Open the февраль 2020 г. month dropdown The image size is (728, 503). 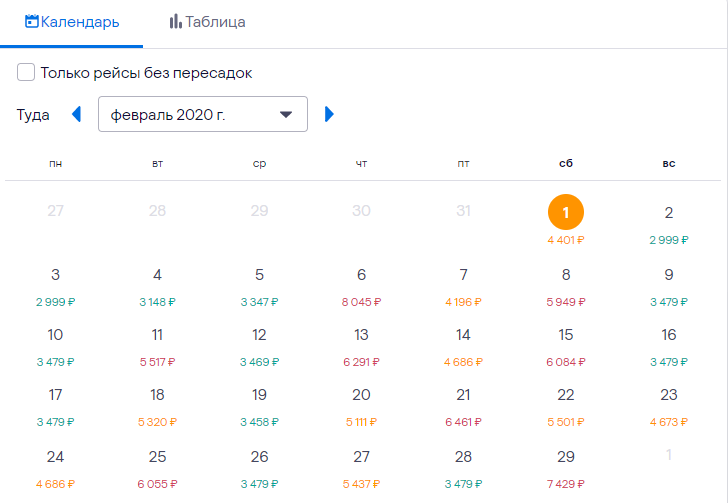[x=202, y=114]
